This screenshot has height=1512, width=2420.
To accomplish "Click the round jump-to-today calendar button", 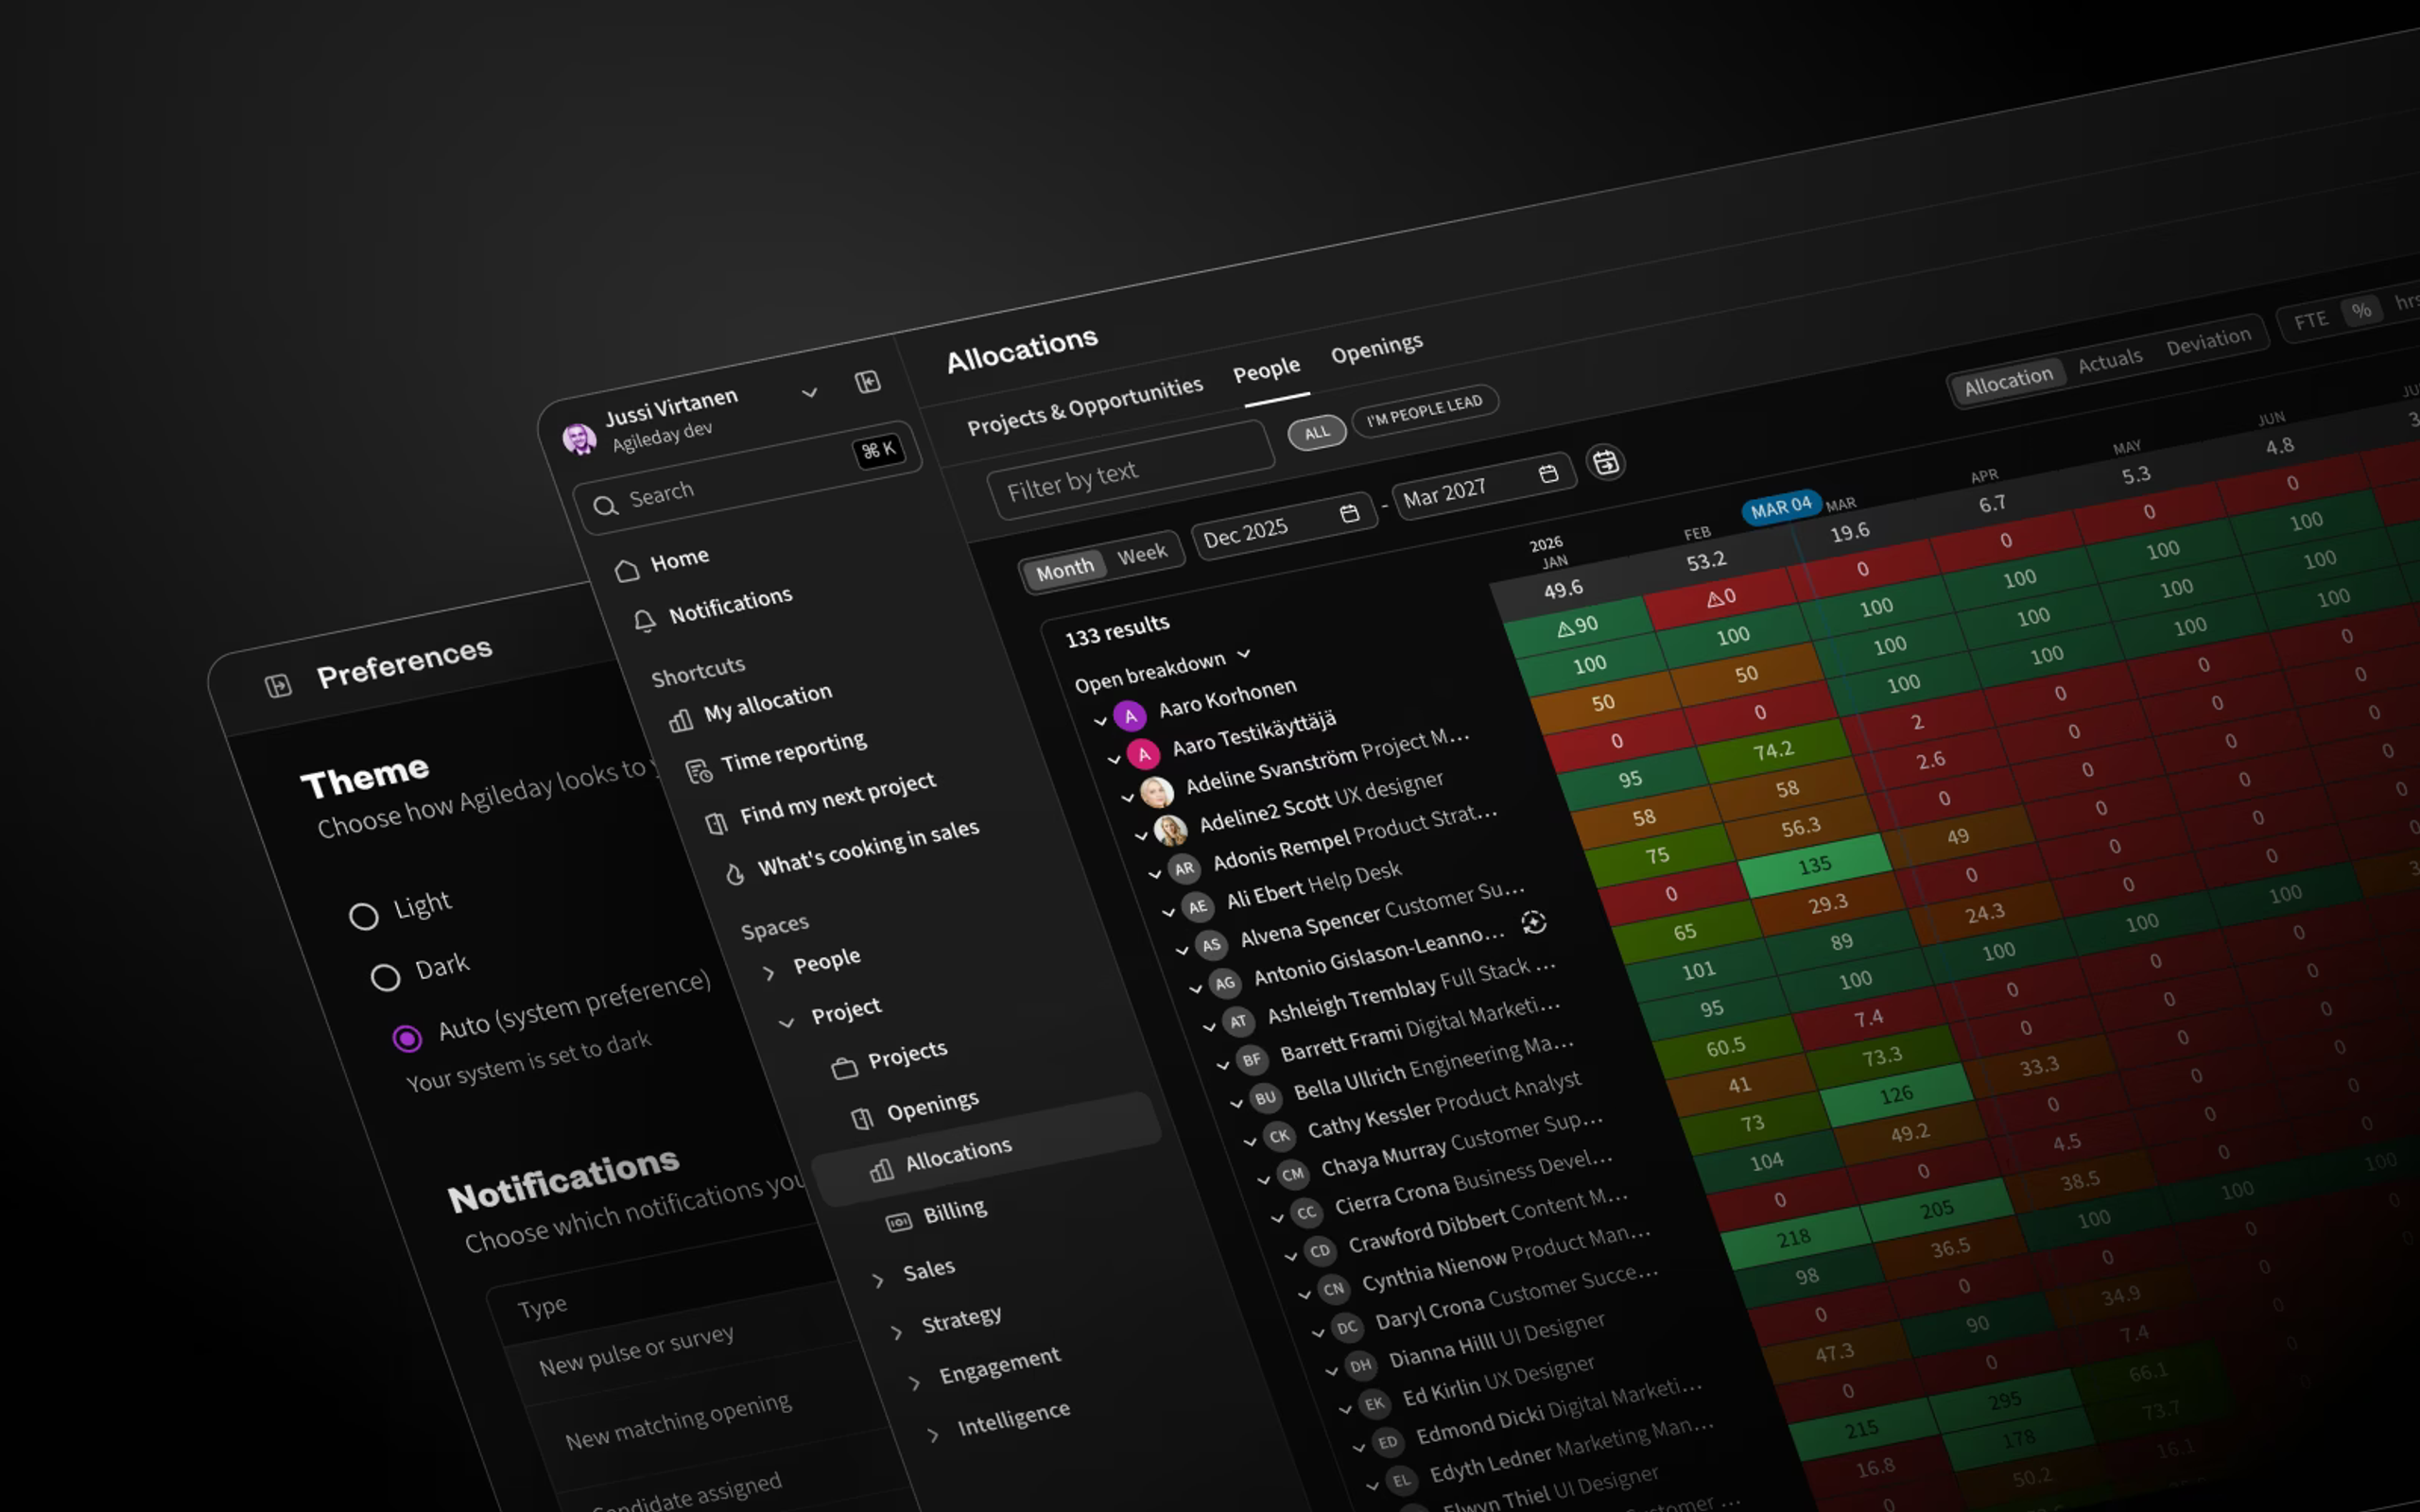I will pyautogui.click(x=1606, y=462).
